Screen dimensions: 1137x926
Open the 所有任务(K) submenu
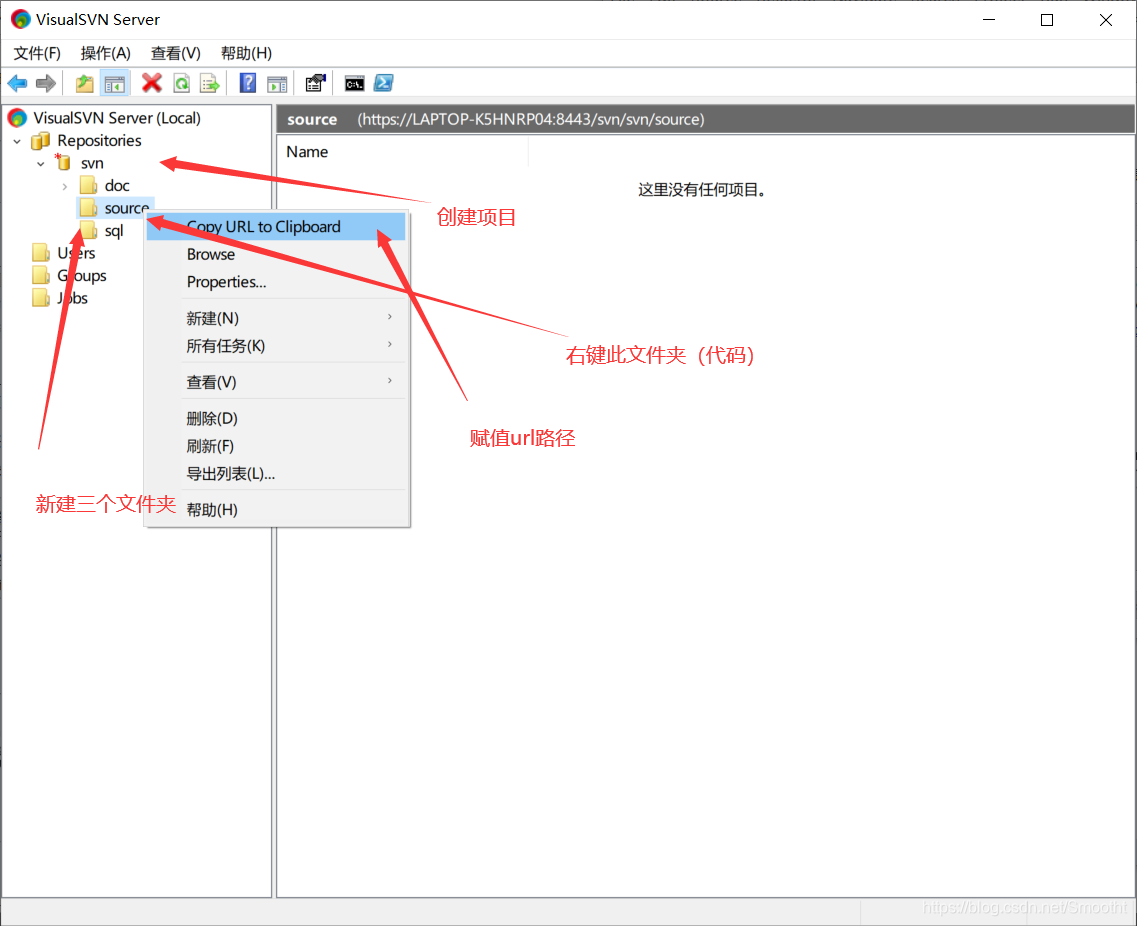click(276, 345)
